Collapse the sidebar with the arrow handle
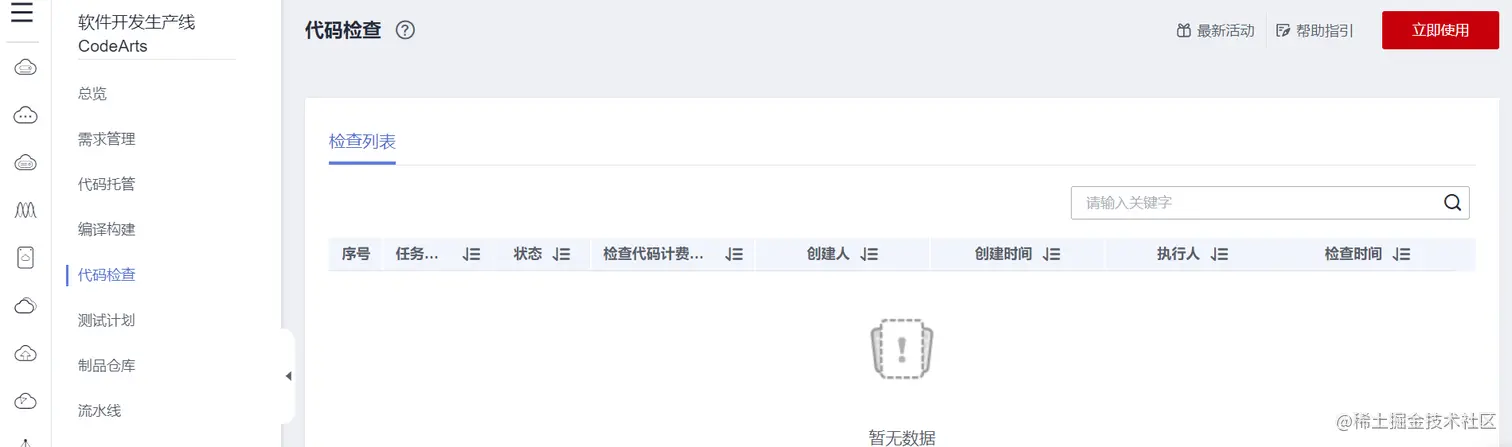The height and width of the screenshot is (447, 1512). [289, 376]
